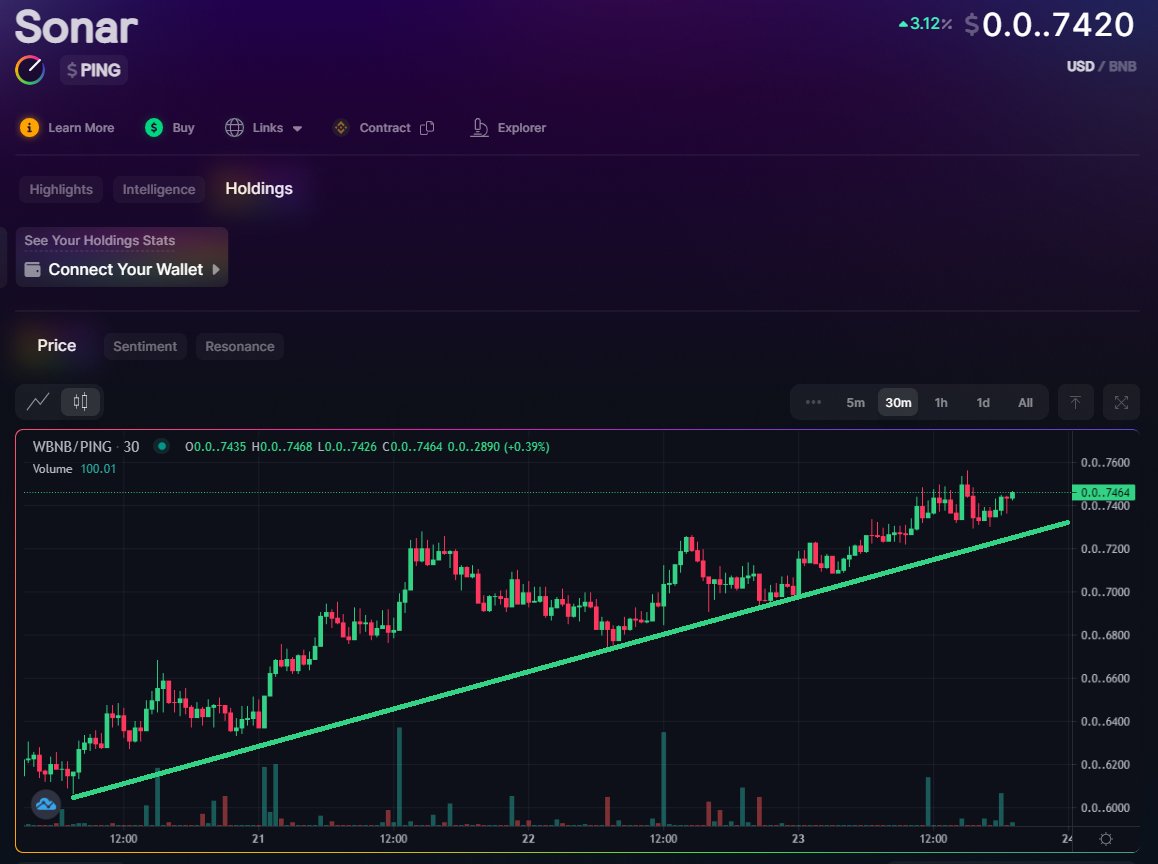Switch to the line chart view icon
1158x864 pixels.
tap(38, 402)
